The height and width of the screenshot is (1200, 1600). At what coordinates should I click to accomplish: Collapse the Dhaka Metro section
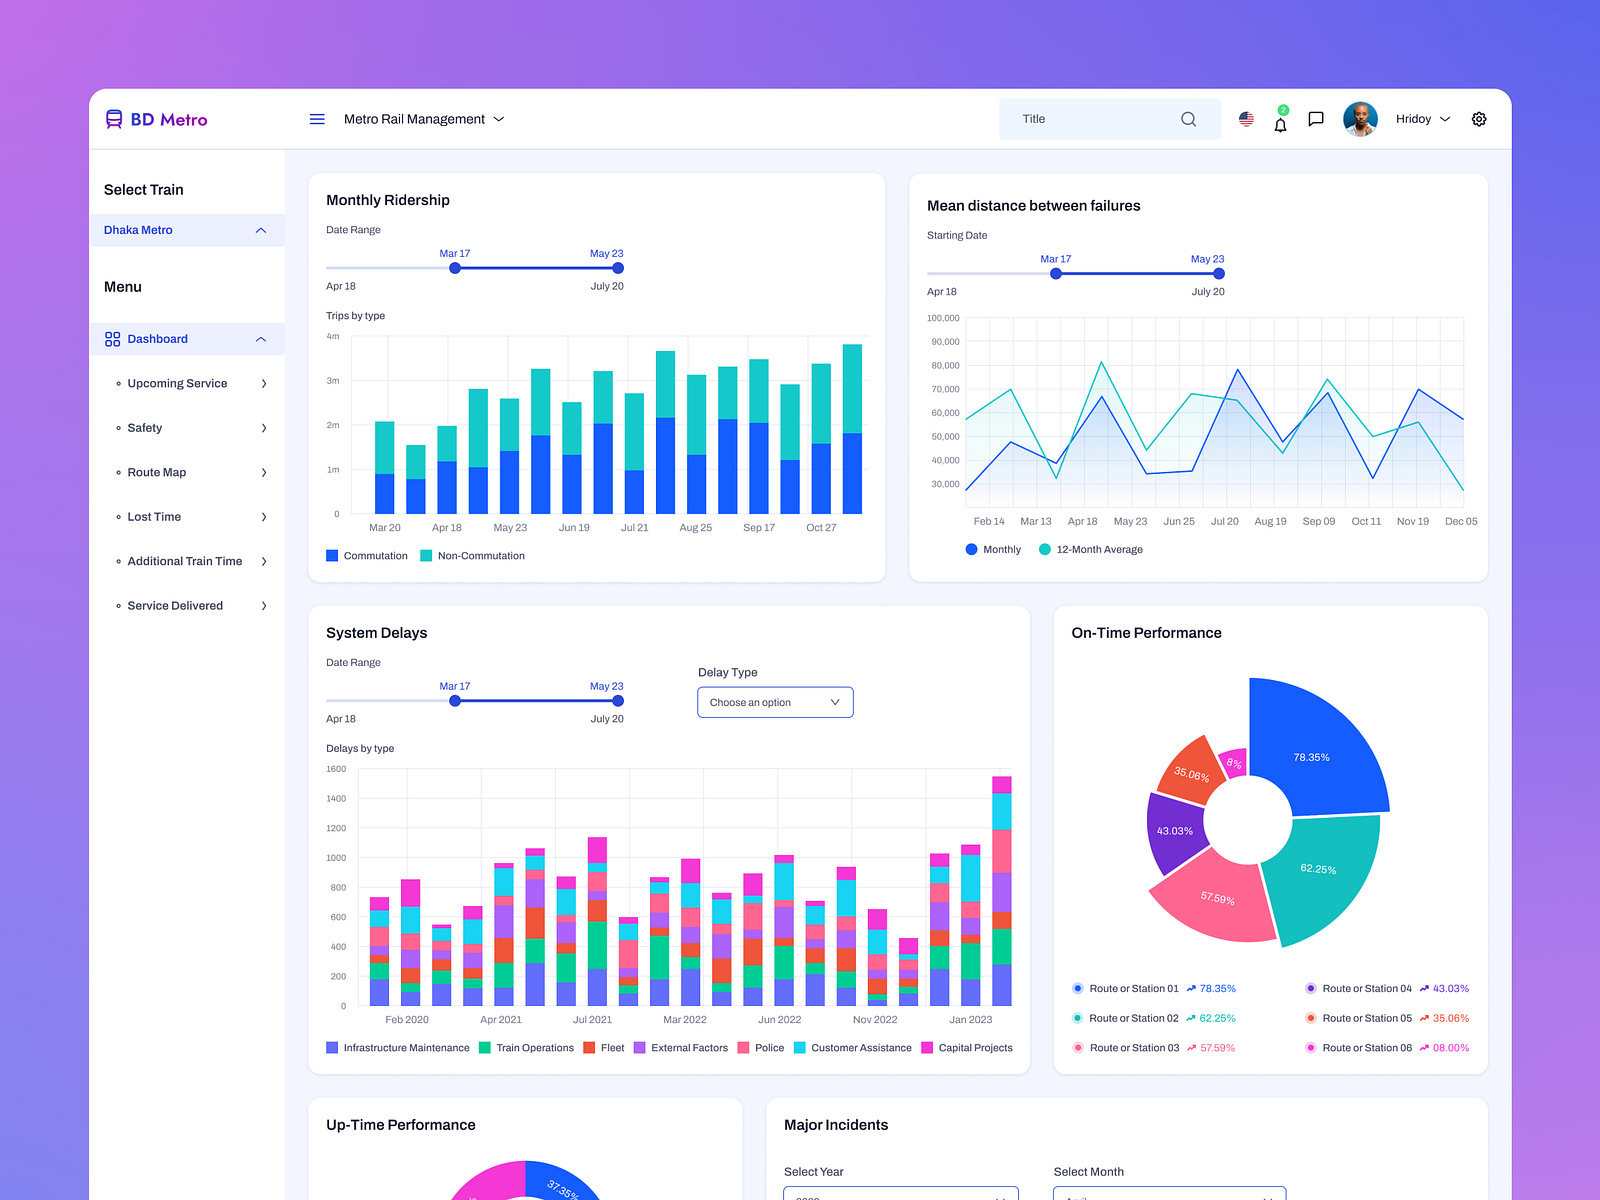(x=260, y=230)
